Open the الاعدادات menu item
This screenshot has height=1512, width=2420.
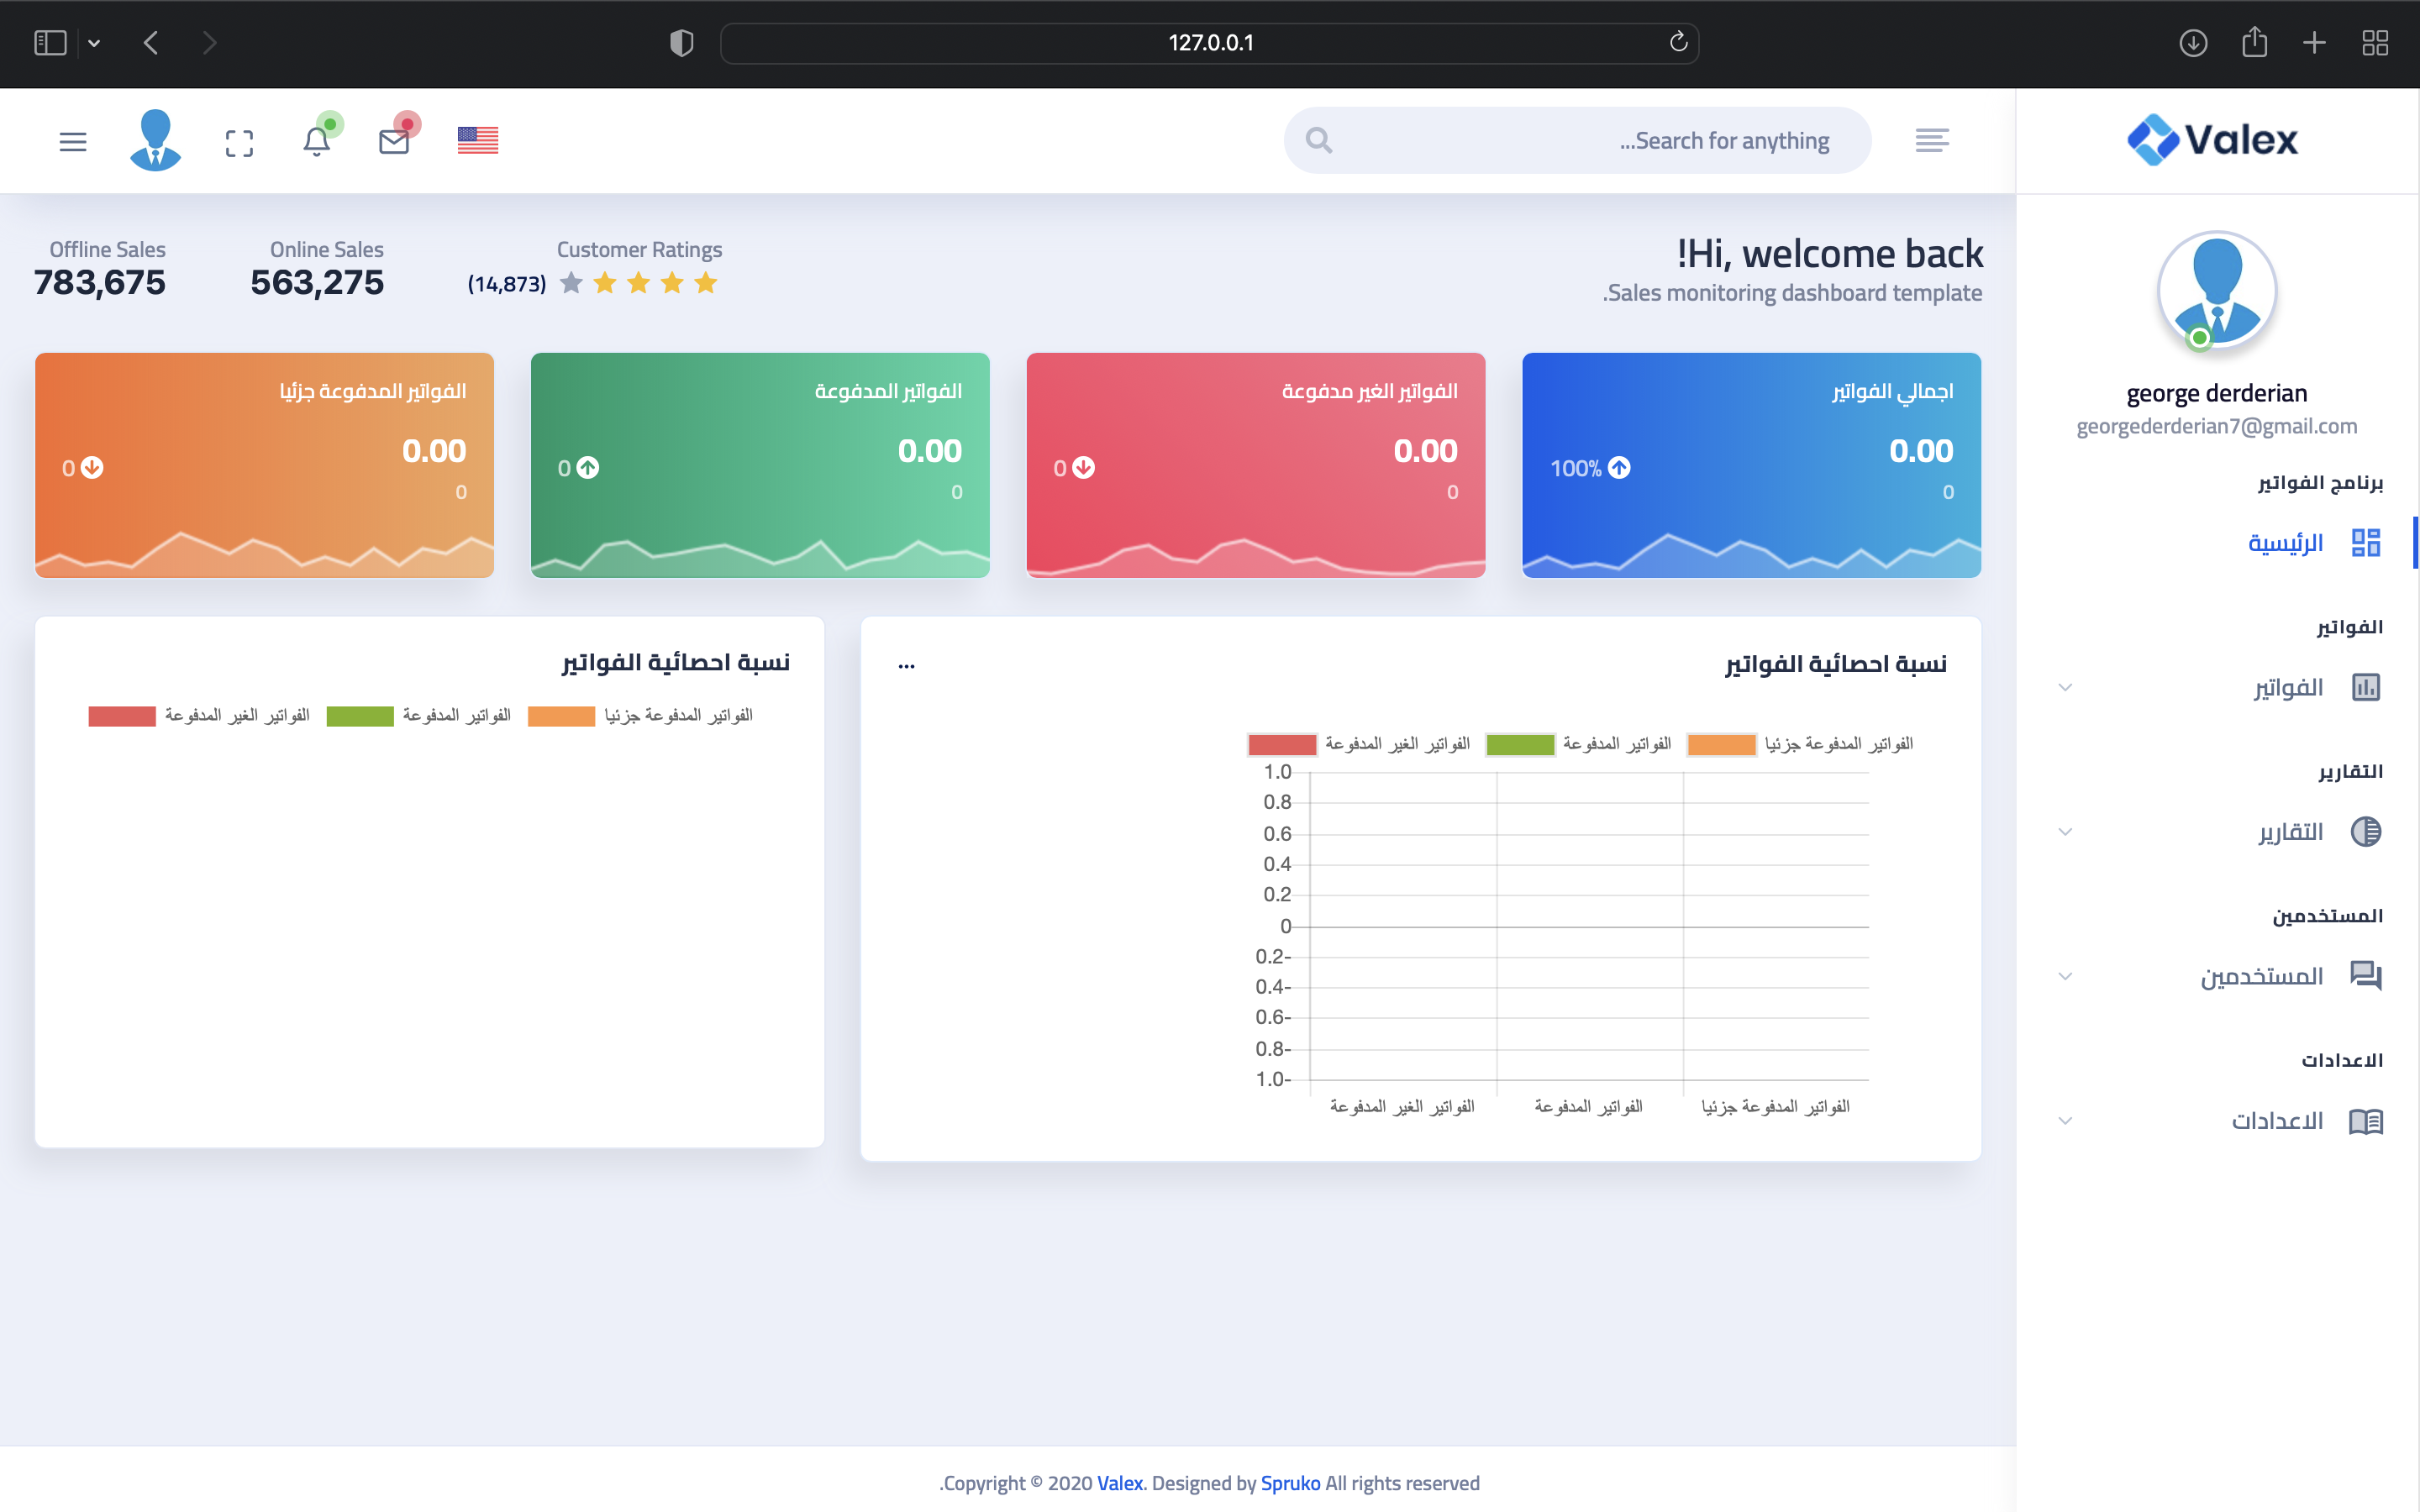2277,1121
